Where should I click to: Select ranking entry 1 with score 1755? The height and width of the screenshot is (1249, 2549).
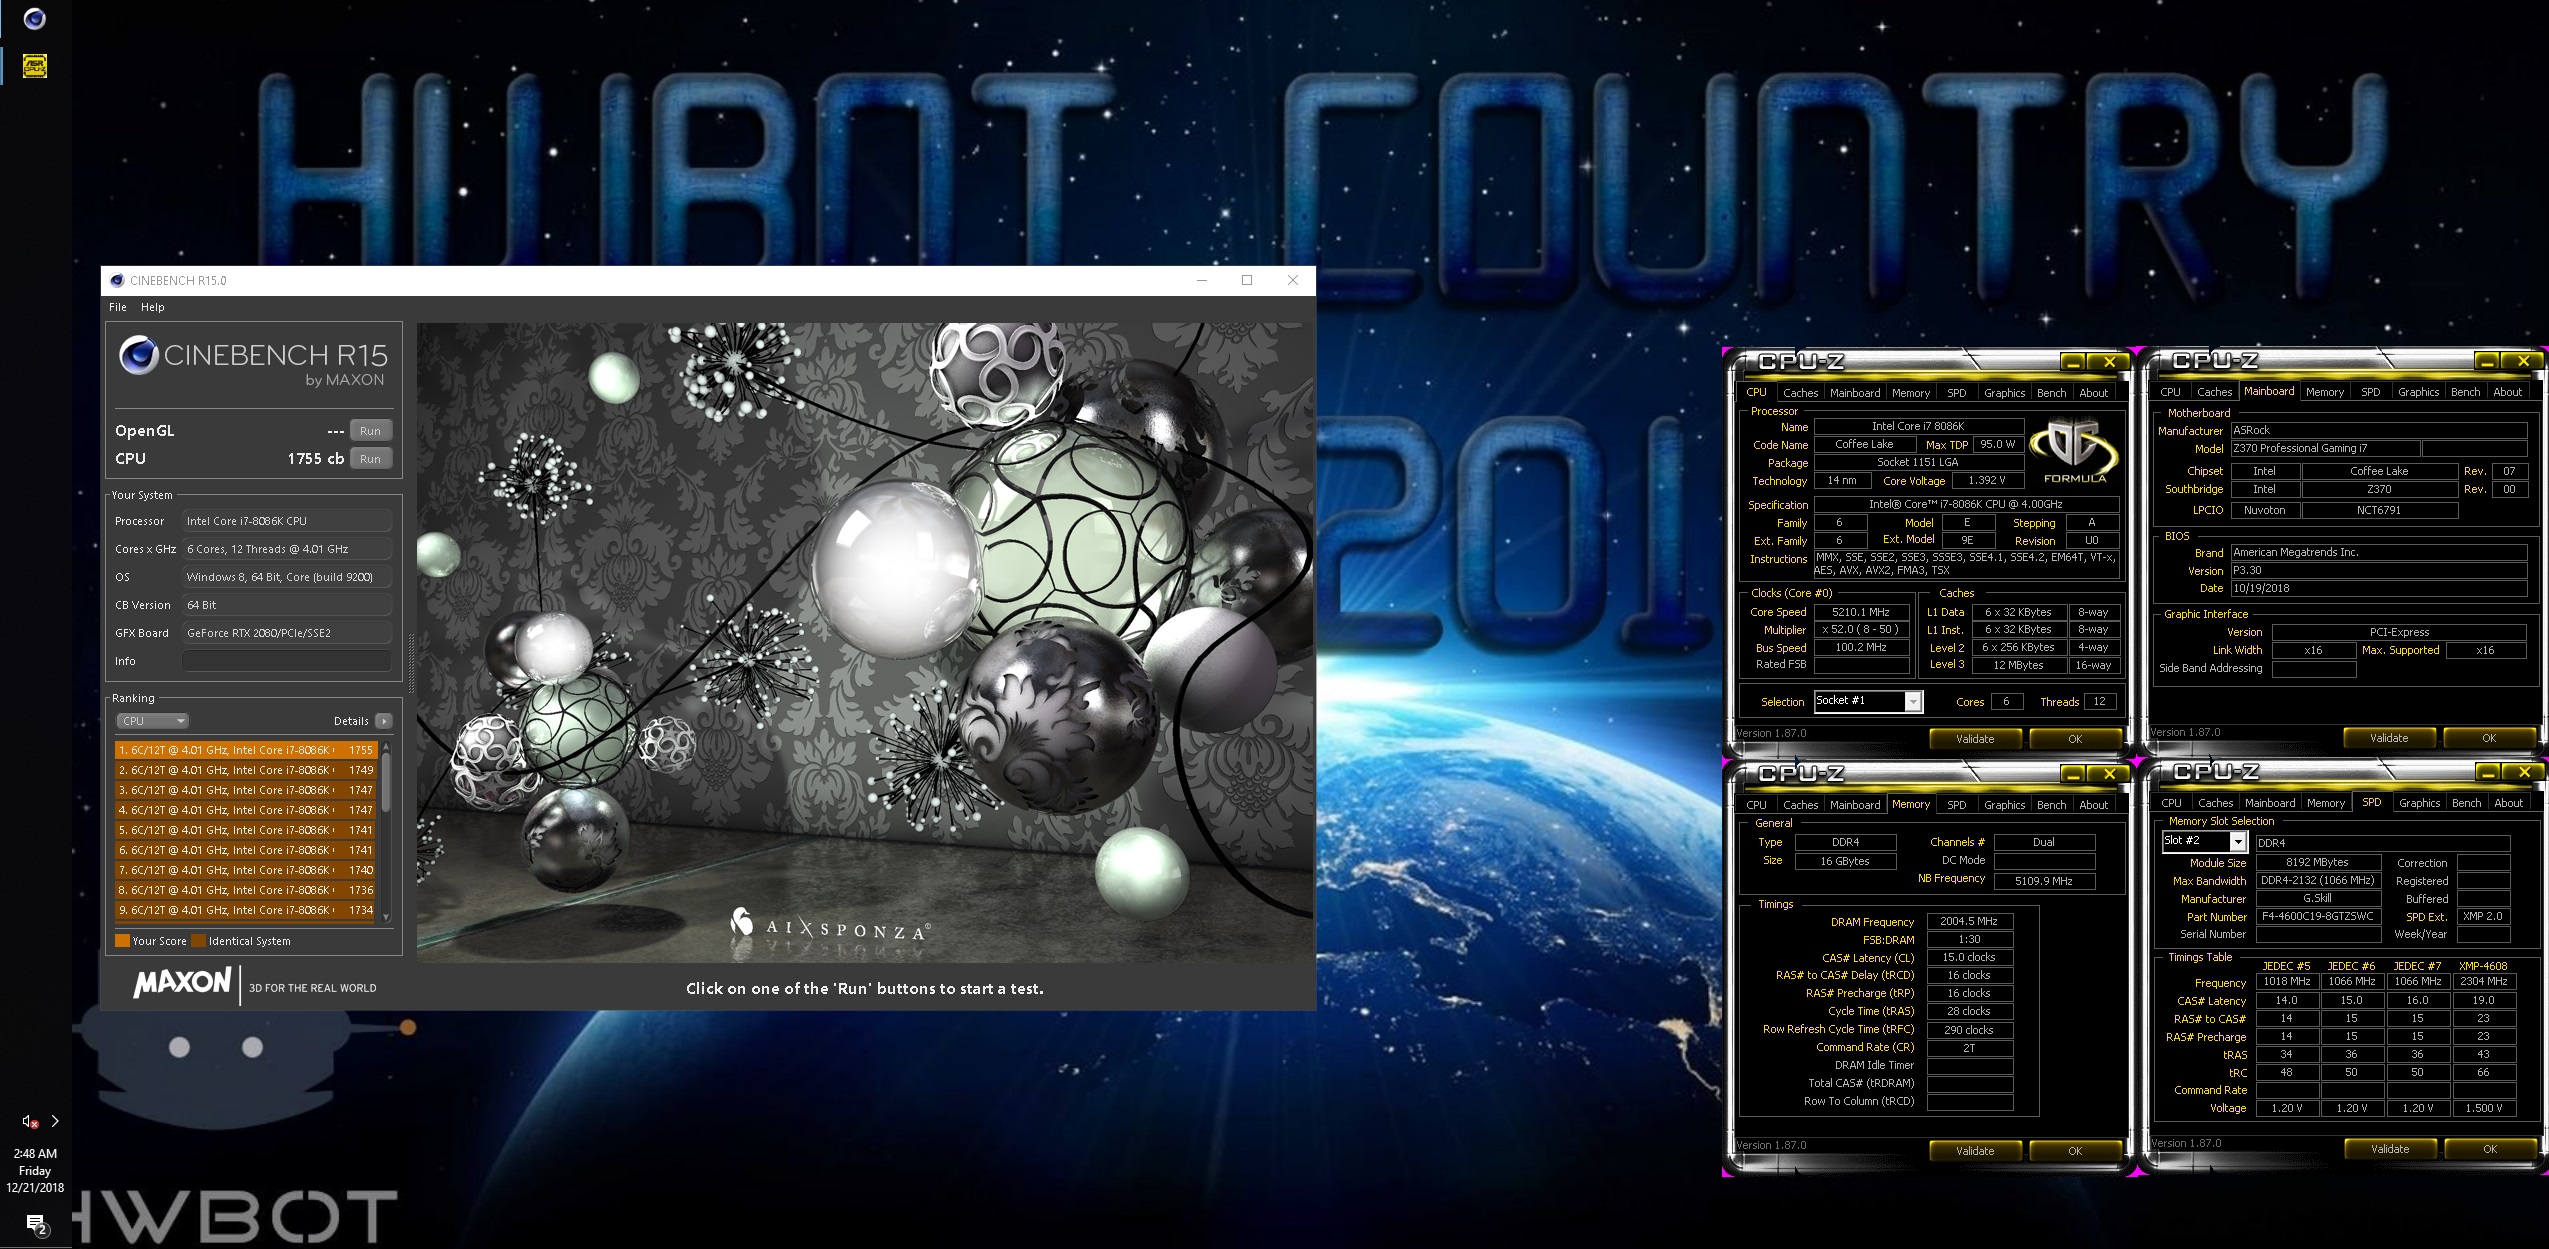(245, 750)
